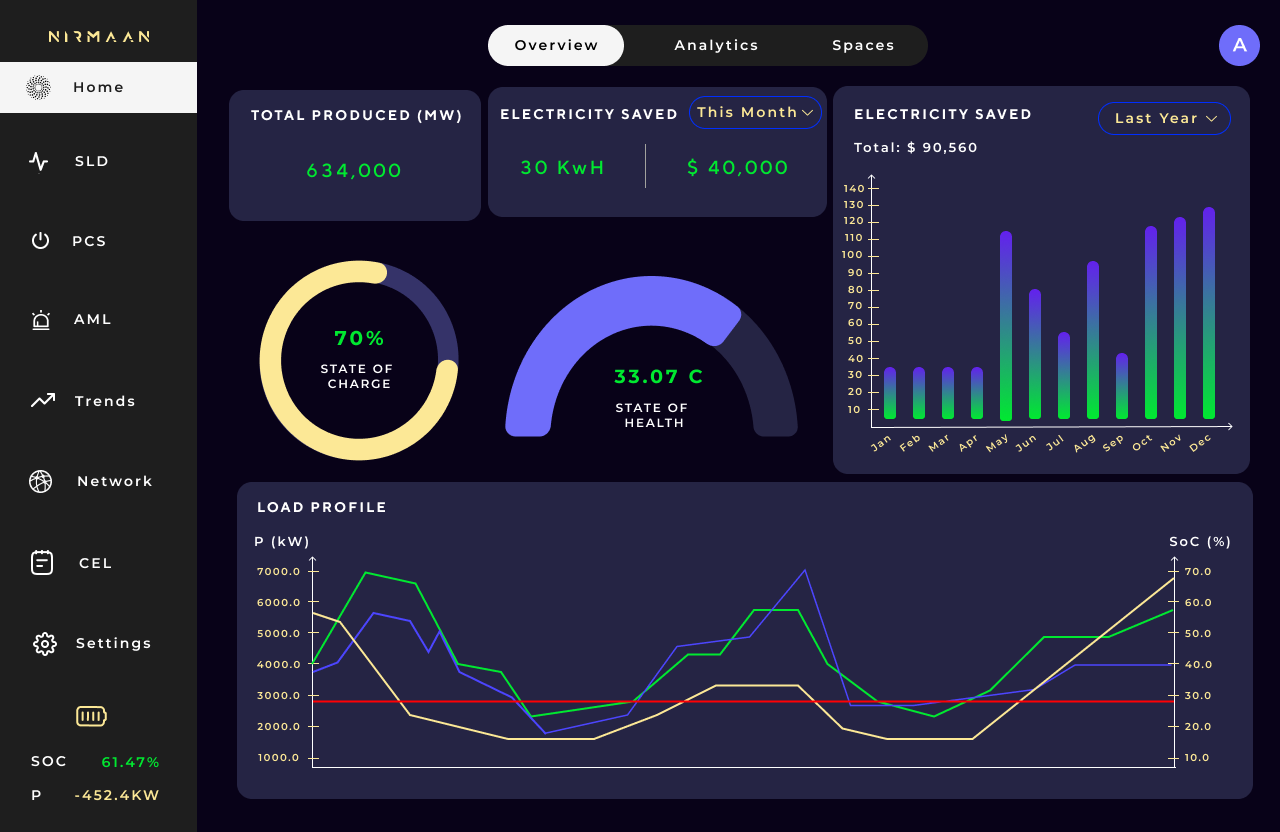Click the -452.4KW power value

point(117,796)
